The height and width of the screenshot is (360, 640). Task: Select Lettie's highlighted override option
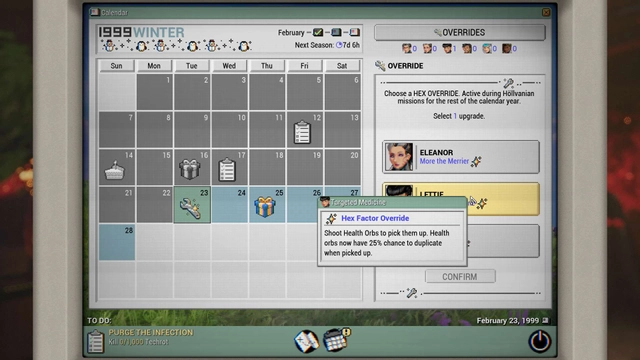click(460, 199)
